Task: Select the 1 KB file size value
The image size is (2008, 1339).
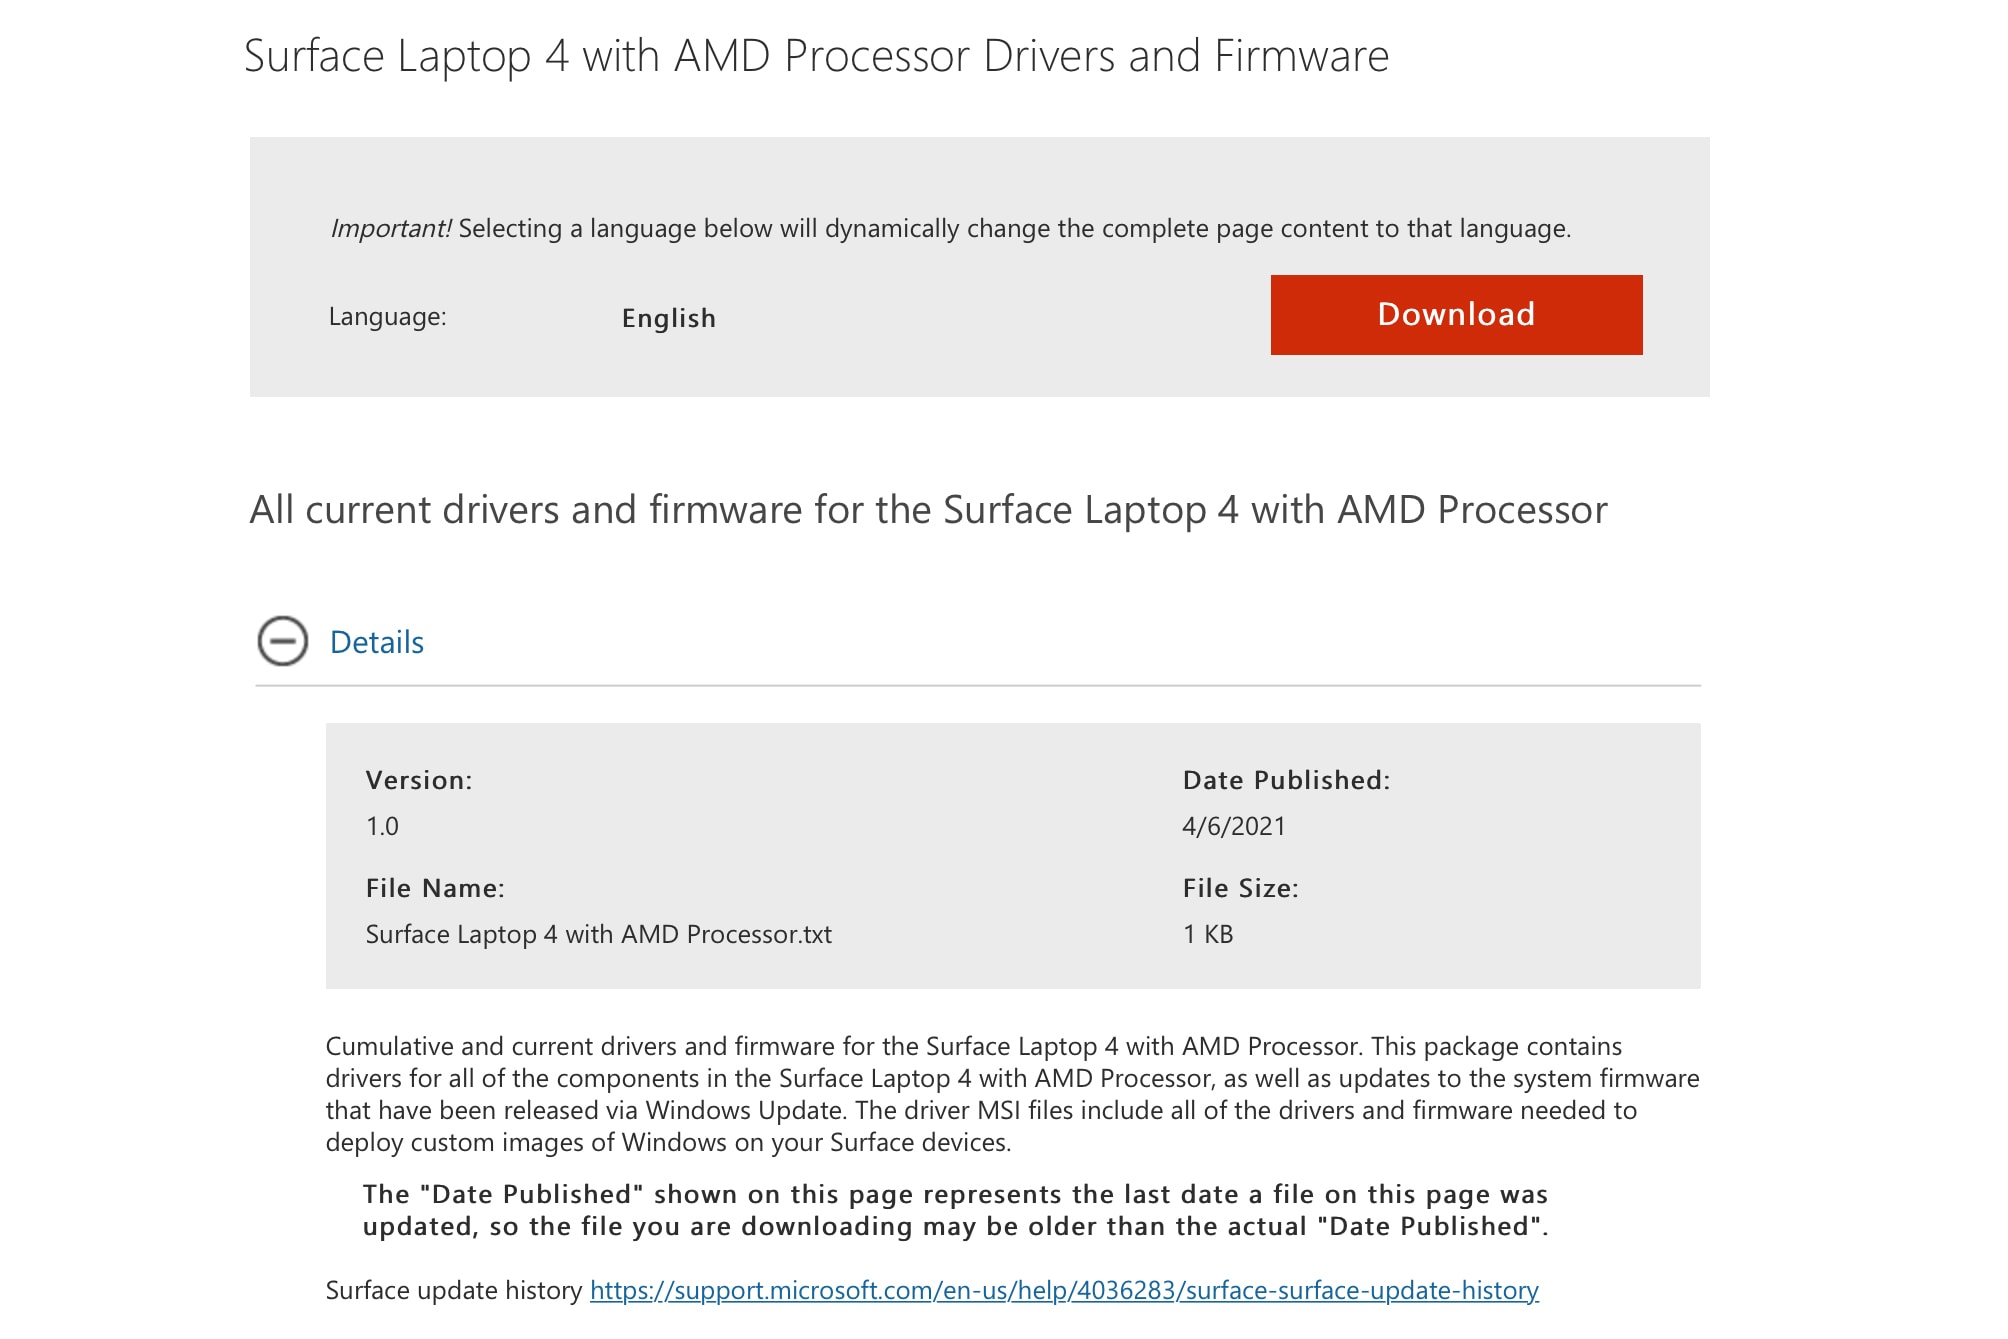Action: coord(1208,934)
